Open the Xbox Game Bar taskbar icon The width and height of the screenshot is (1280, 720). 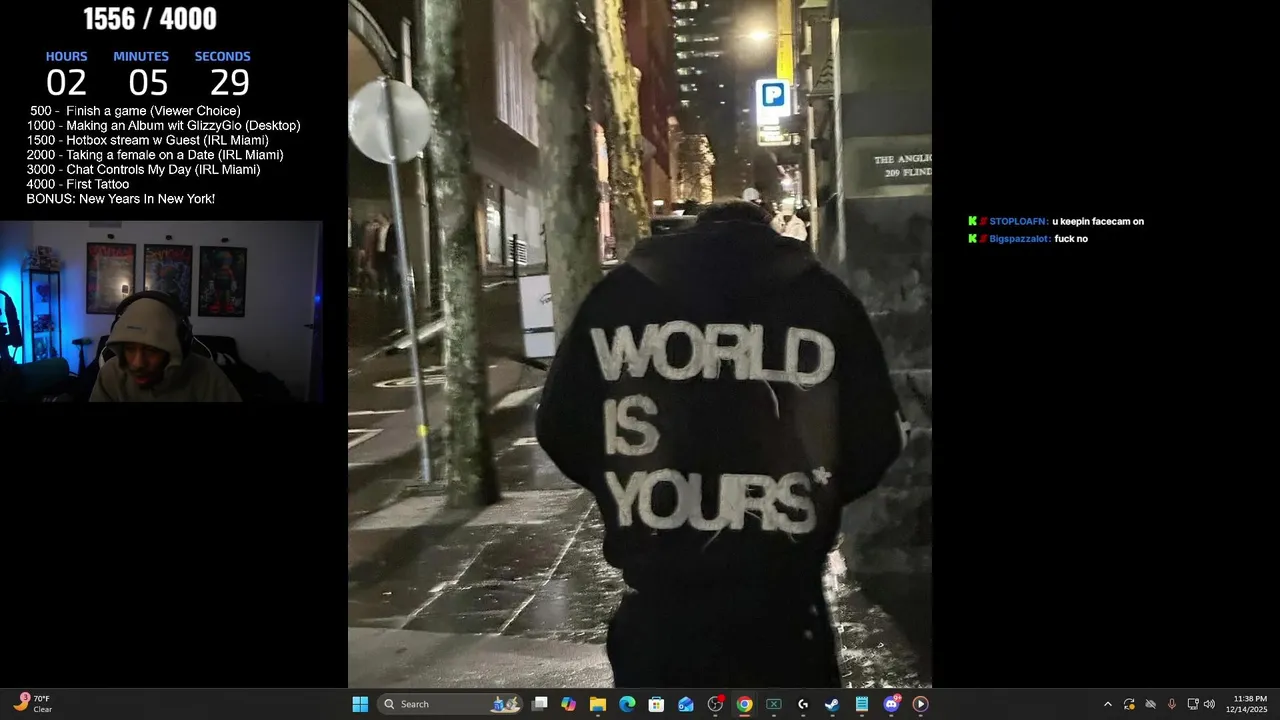773,704
